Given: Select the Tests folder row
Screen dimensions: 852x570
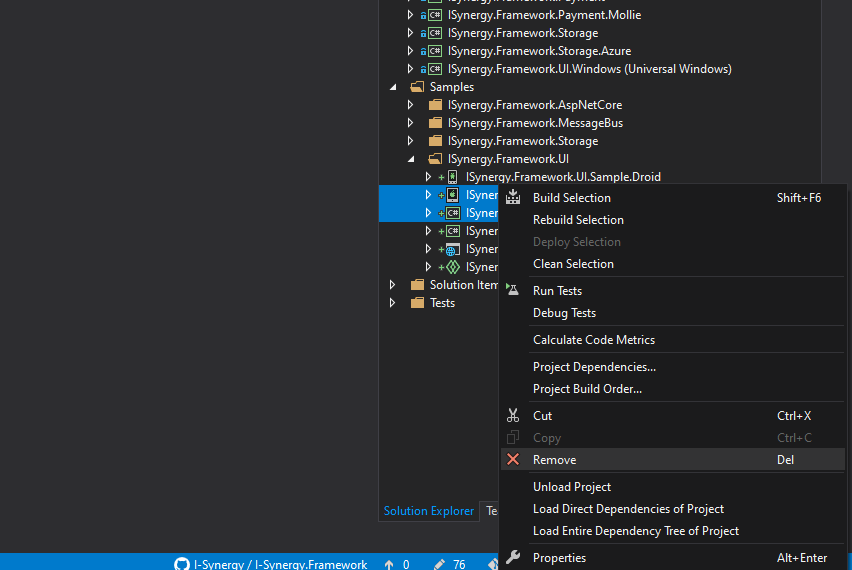Looking at the screenshot, I should (442, 303).
